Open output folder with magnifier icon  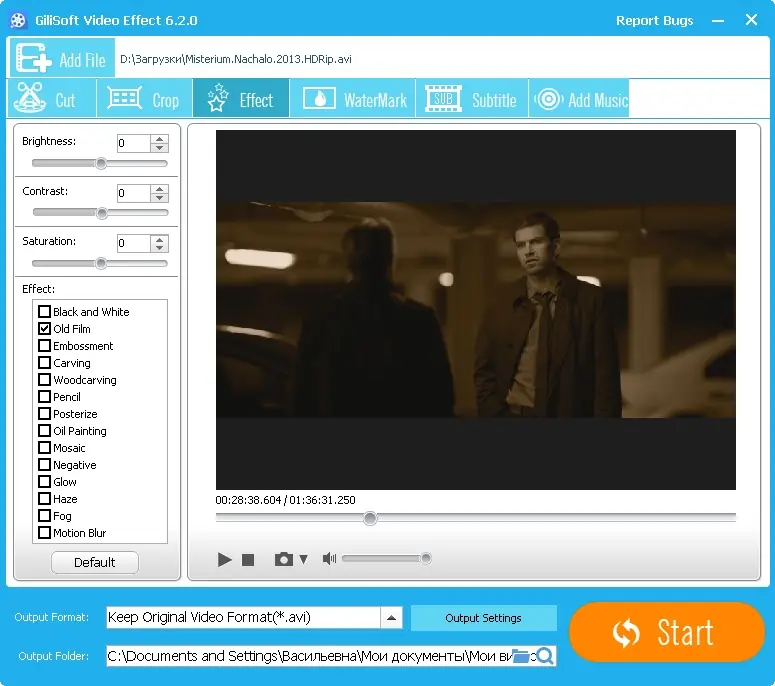(545, 656)
